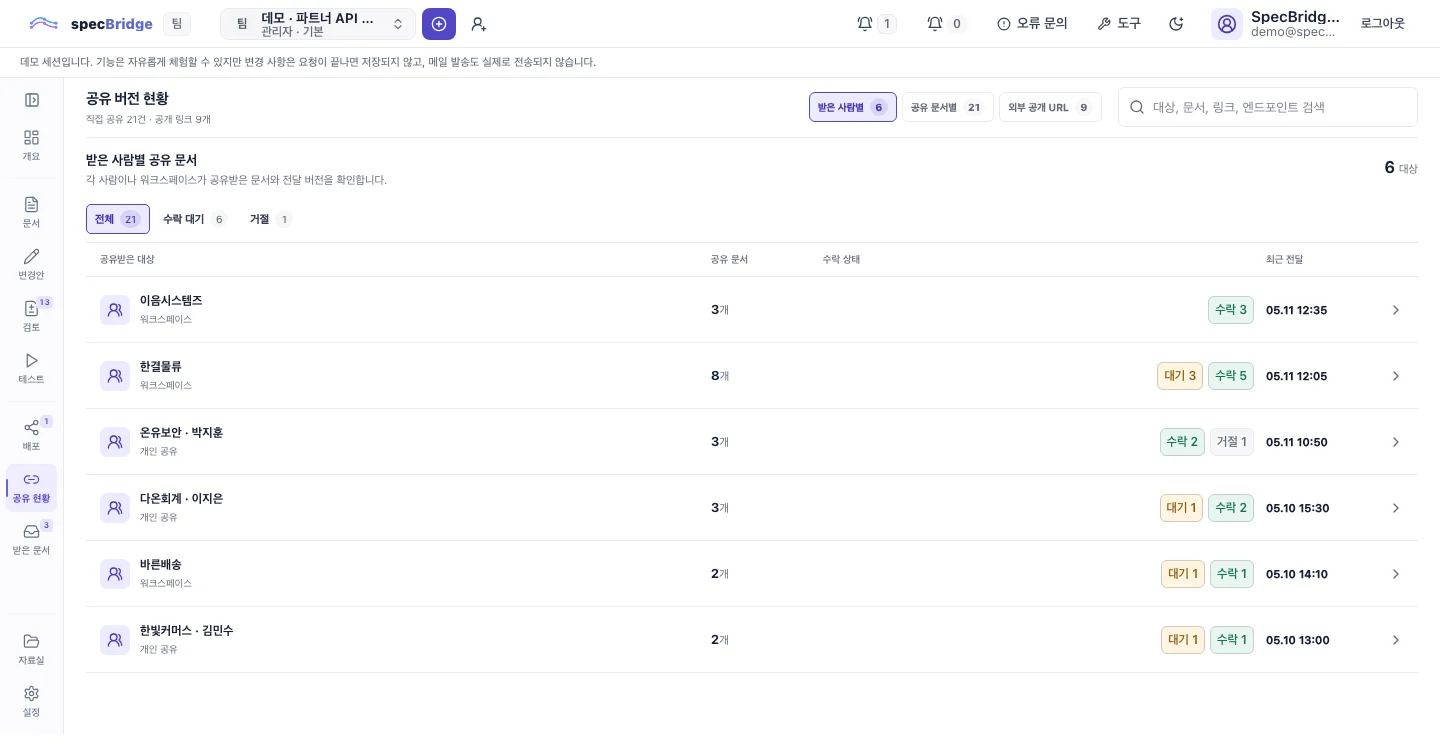The width and height of the screenshot is (1440, 744).
Task: Filter by 거절 1
Action: point(270,219)
